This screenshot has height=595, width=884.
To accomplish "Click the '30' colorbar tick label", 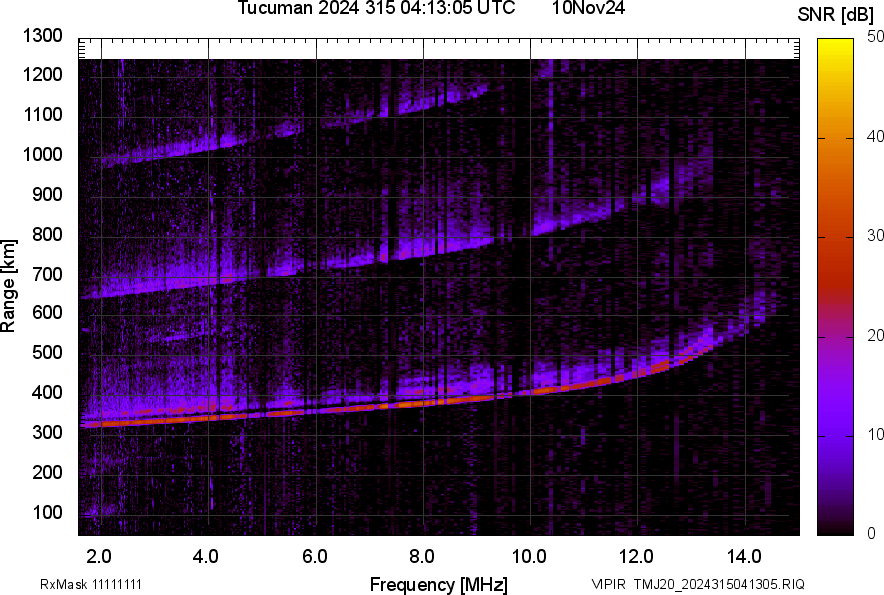I will pos(875,235).
